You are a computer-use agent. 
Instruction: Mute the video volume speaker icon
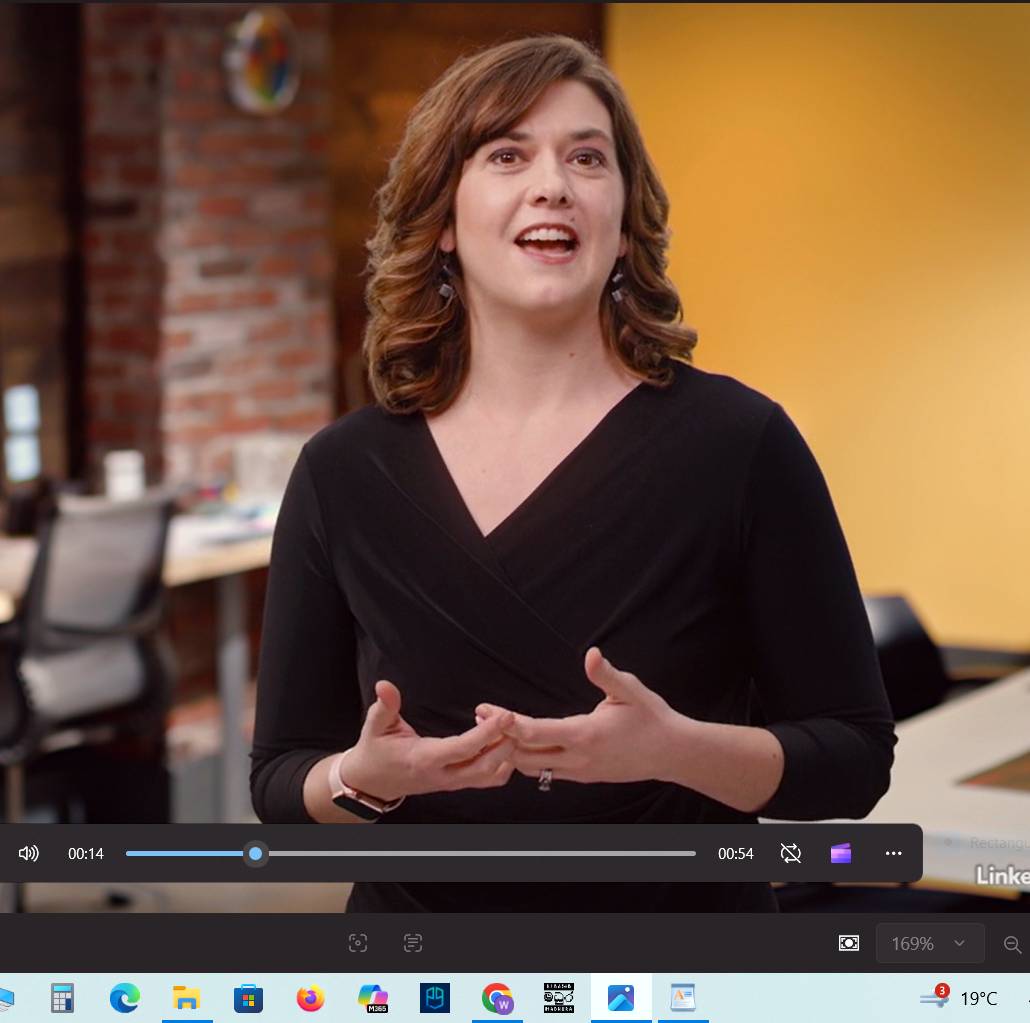[29, 853]
